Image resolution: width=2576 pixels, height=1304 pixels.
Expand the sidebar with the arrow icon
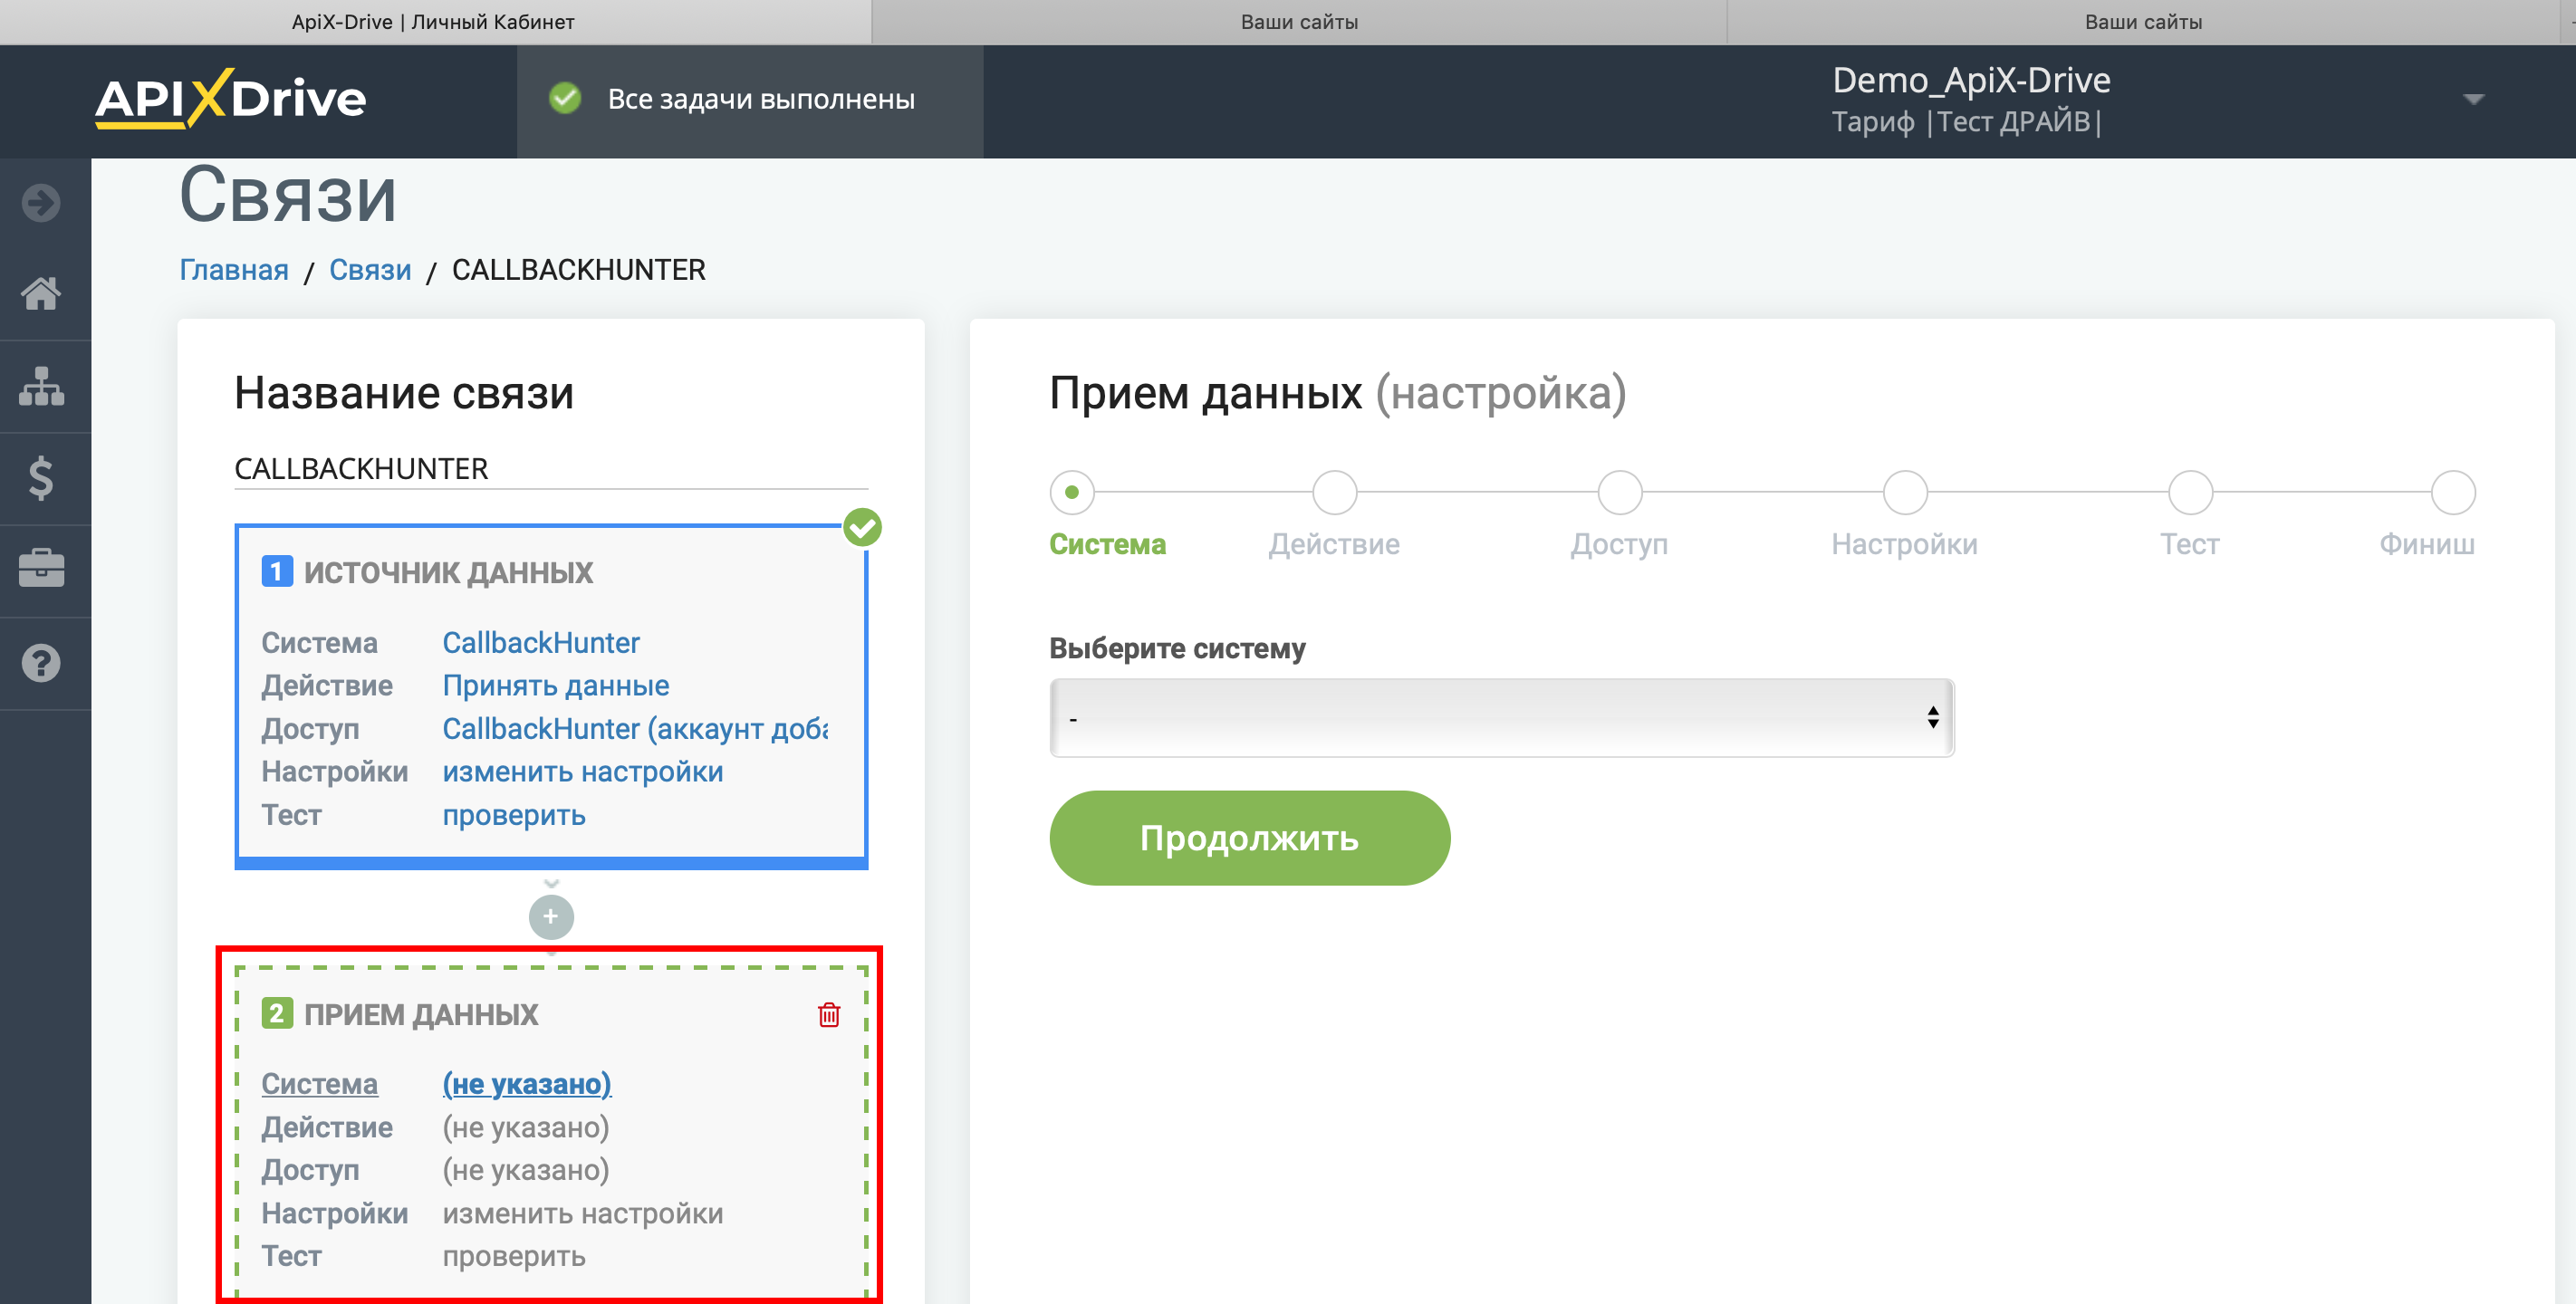(41, 203)
